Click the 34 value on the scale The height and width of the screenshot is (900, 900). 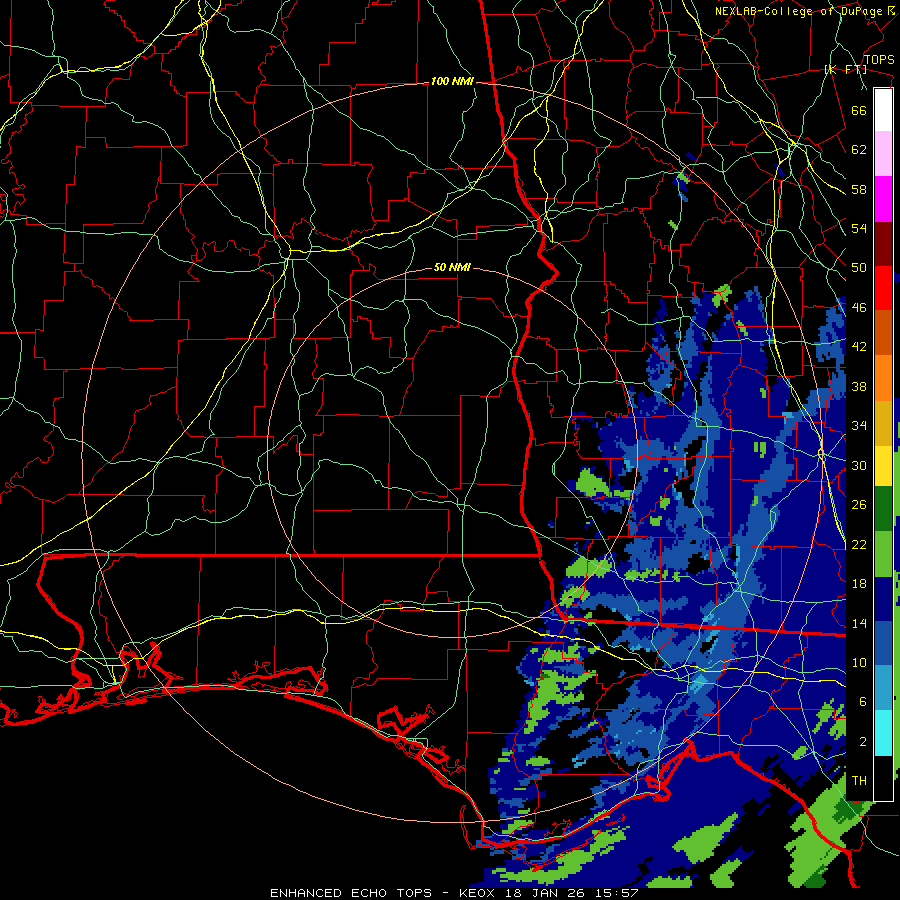click(x=859, y=426)
